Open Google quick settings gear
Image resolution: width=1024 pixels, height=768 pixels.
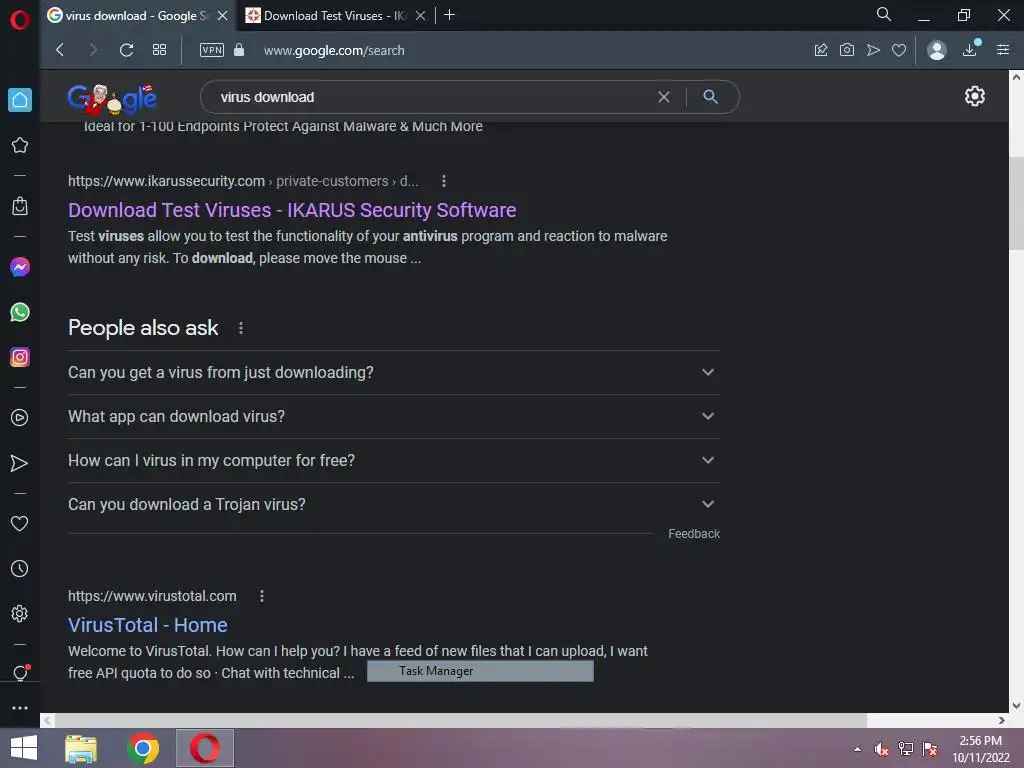(974, 96)
